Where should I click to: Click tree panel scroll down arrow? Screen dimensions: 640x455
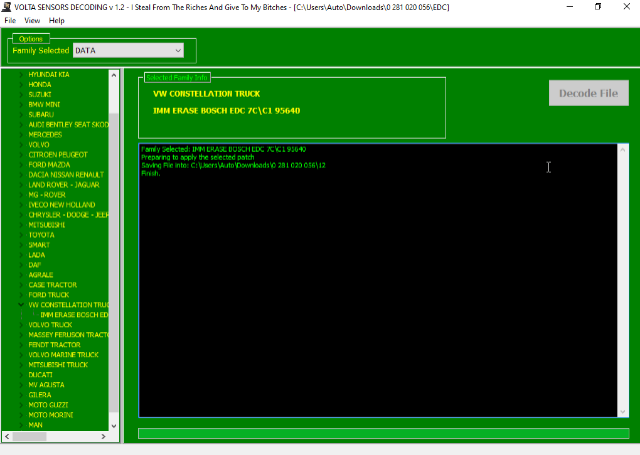(113, 426)
